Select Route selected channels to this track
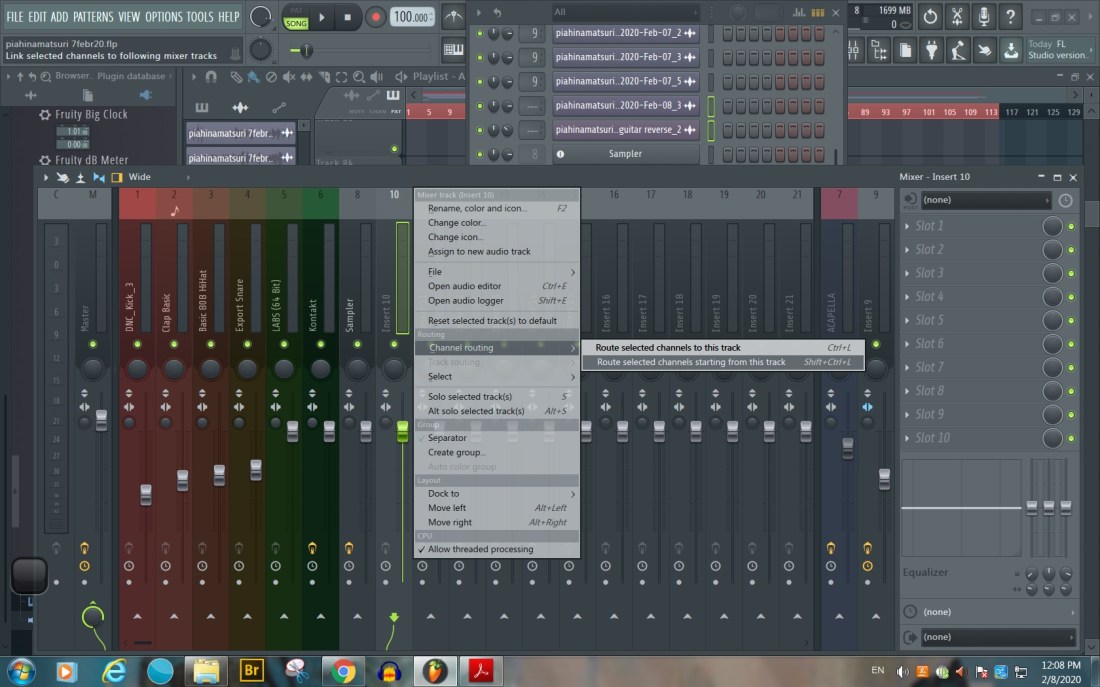This screenshot has width=1100, height=687. click(x=668, y=348)
